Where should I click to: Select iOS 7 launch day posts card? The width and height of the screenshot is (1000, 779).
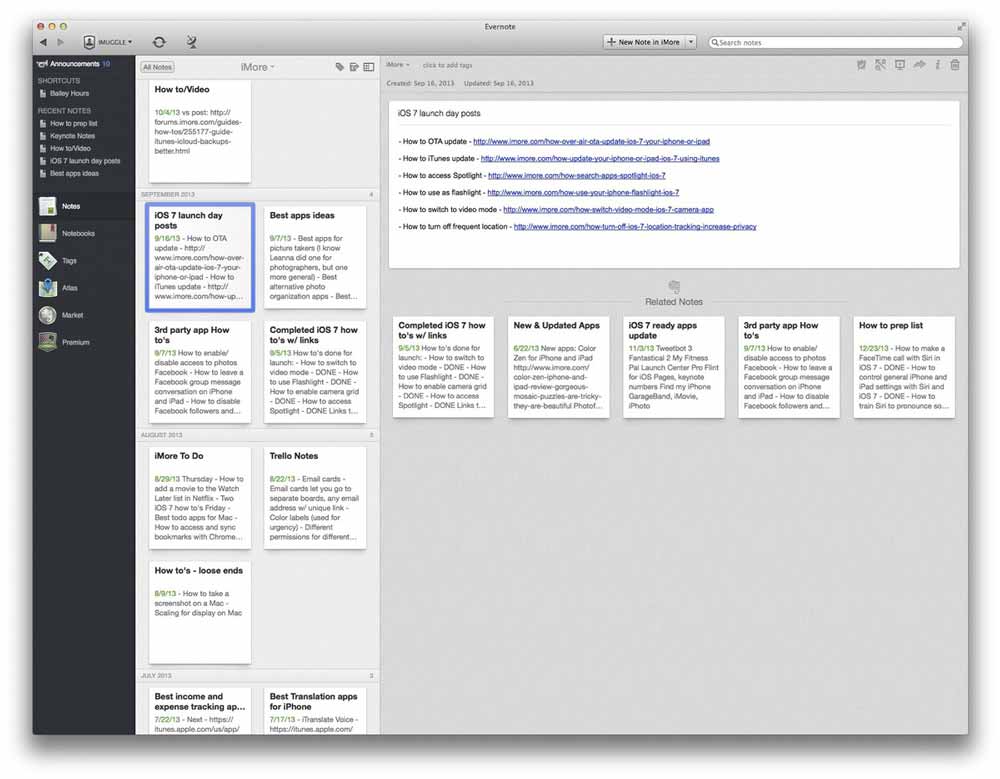tap(200, 257)
